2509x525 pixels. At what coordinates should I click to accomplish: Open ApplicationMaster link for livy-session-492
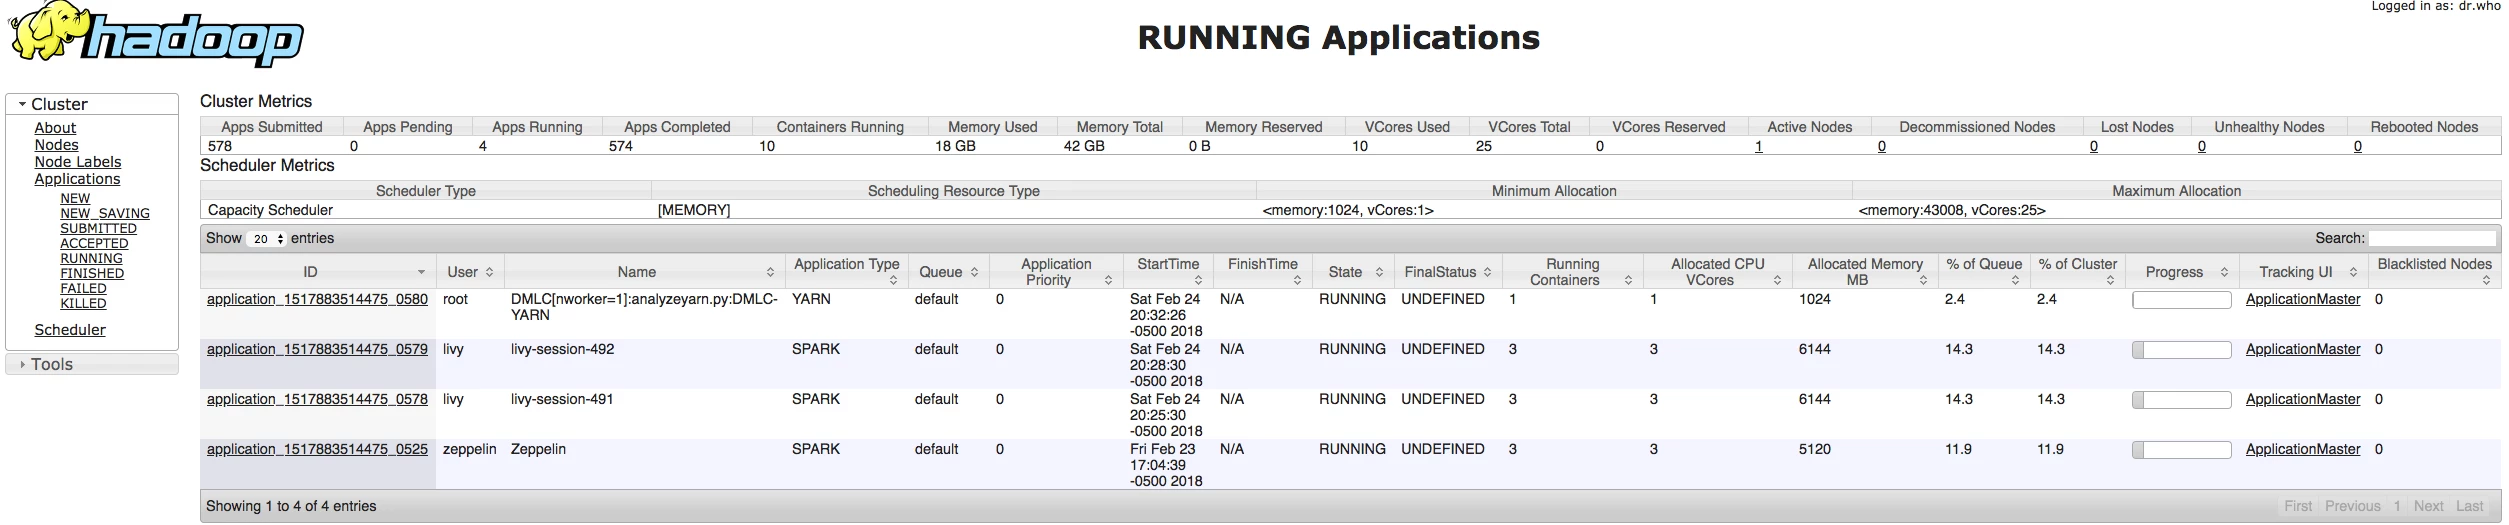tap(2303, 349)
